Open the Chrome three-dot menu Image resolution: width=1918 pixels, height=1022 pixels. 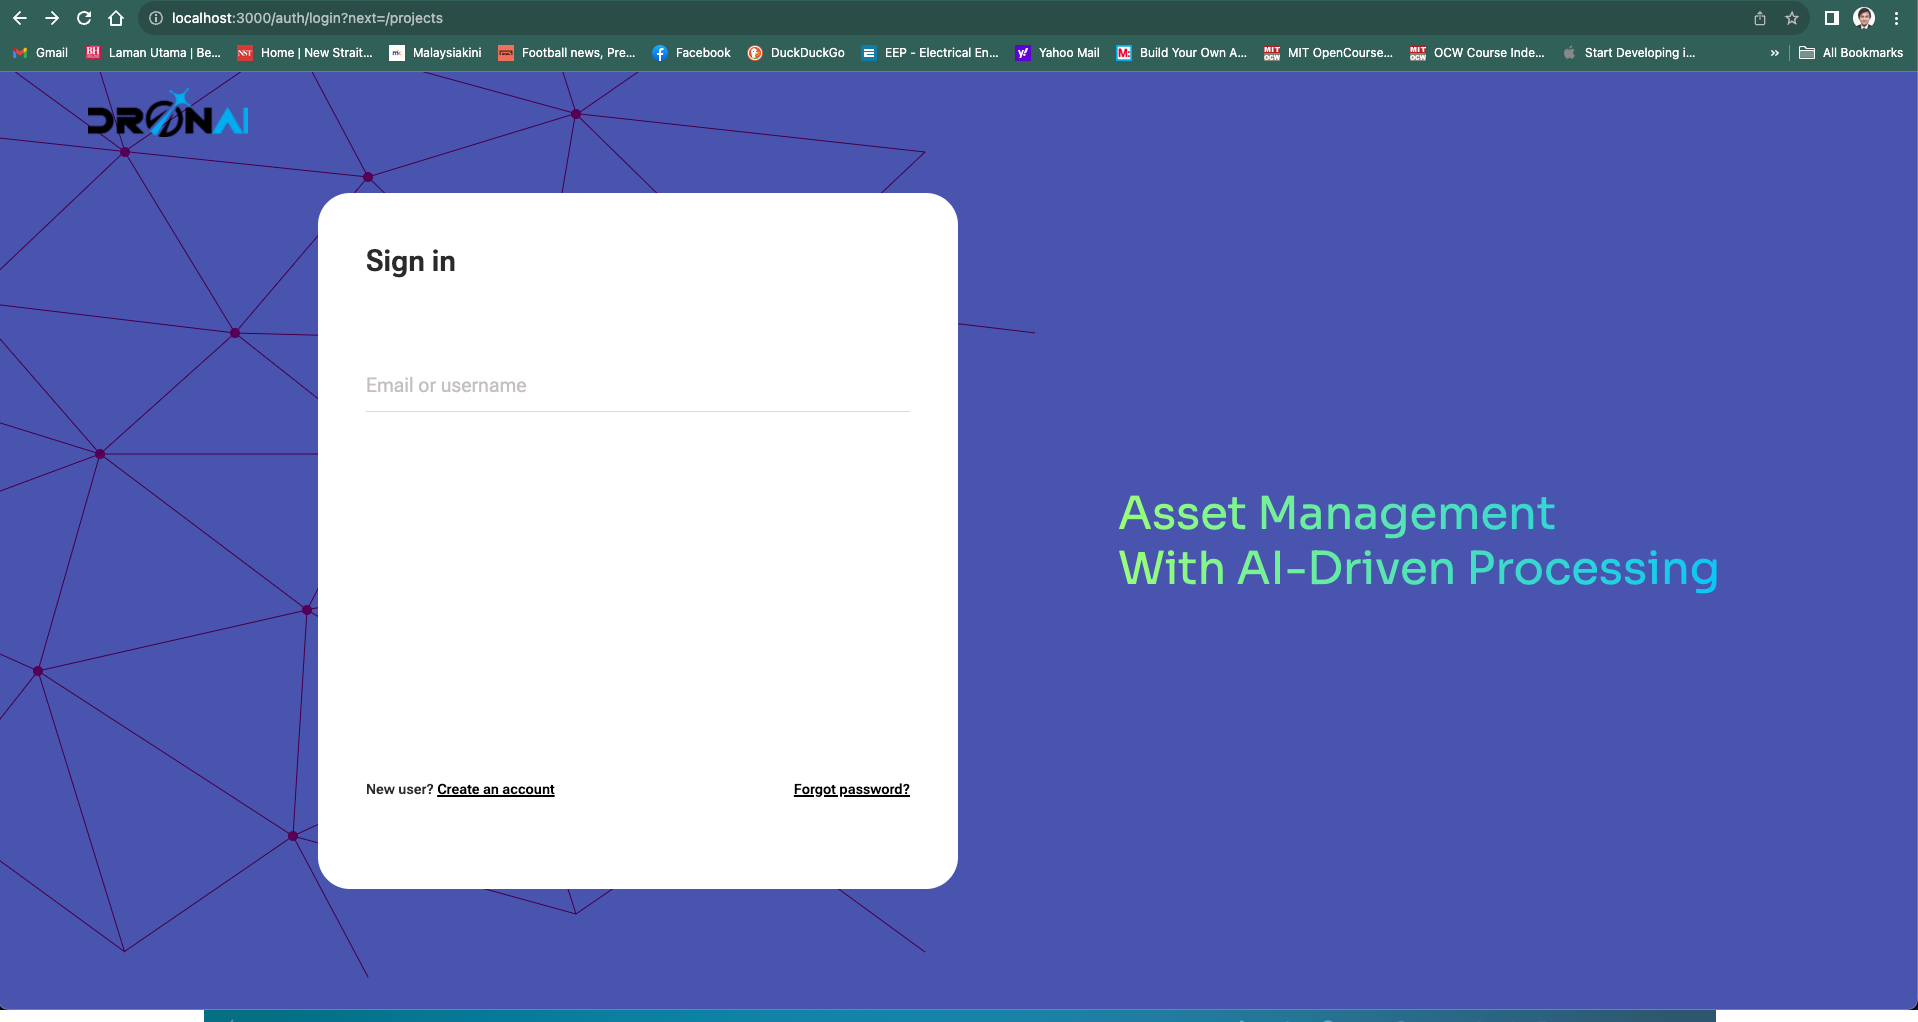click(x=1896, y=18)
